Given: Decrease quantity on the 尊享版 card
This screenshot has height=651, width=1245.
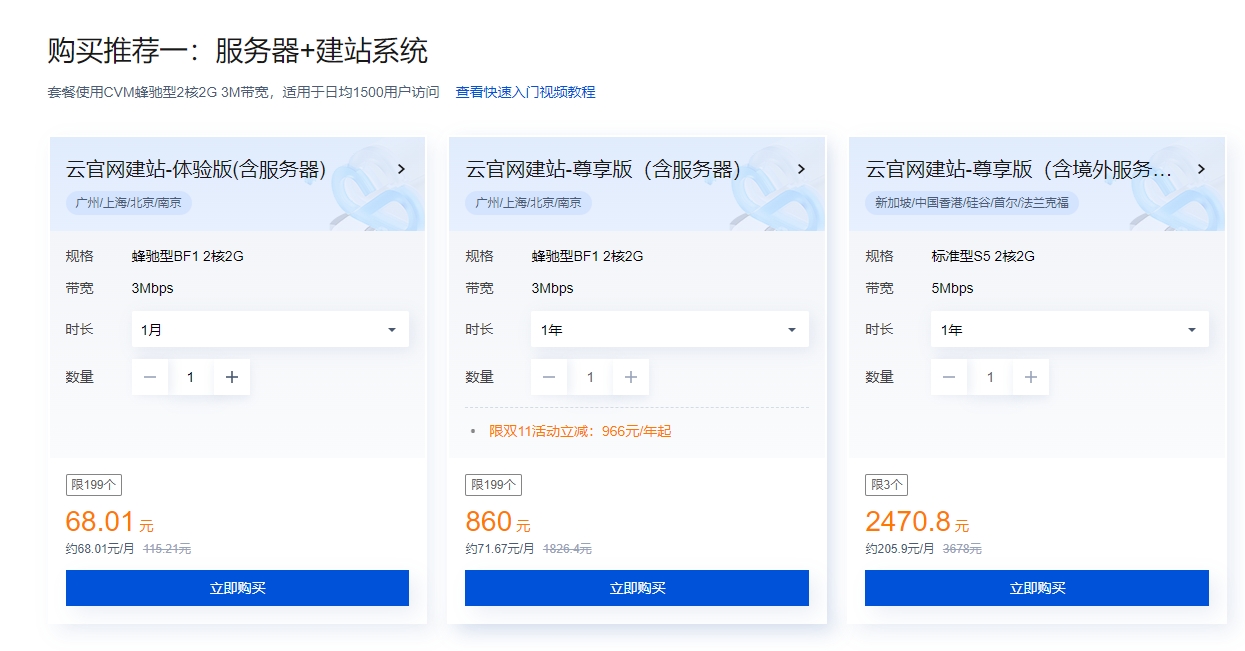Looking at the screenshot, I should (548, 377).
